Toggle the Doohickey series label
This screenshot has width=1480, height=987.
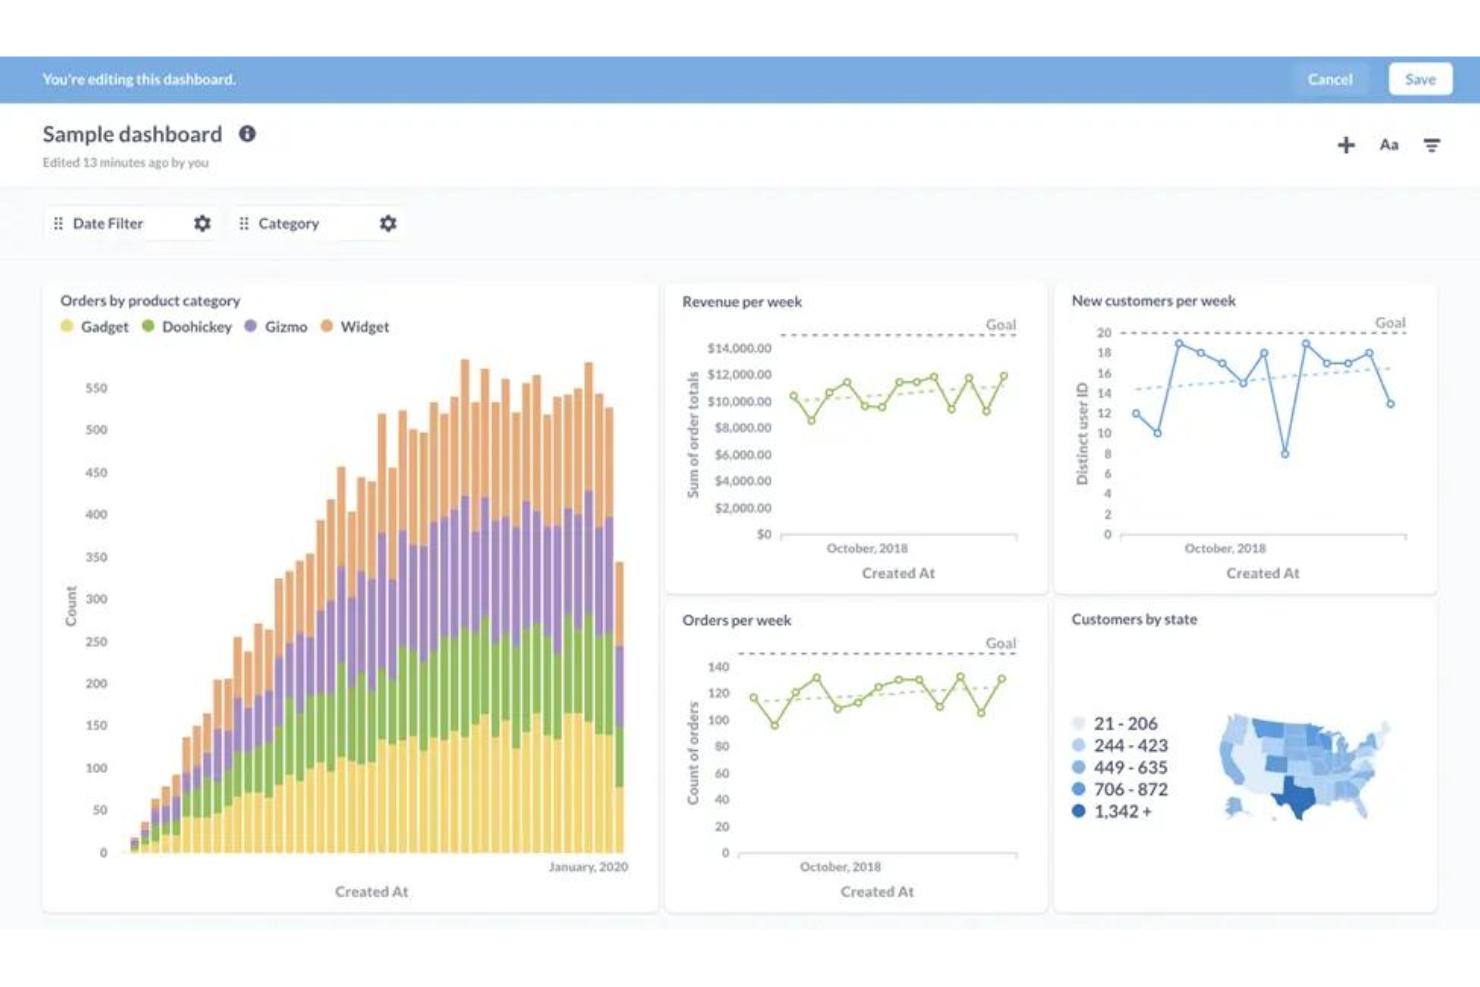click(x=196, y=327)
